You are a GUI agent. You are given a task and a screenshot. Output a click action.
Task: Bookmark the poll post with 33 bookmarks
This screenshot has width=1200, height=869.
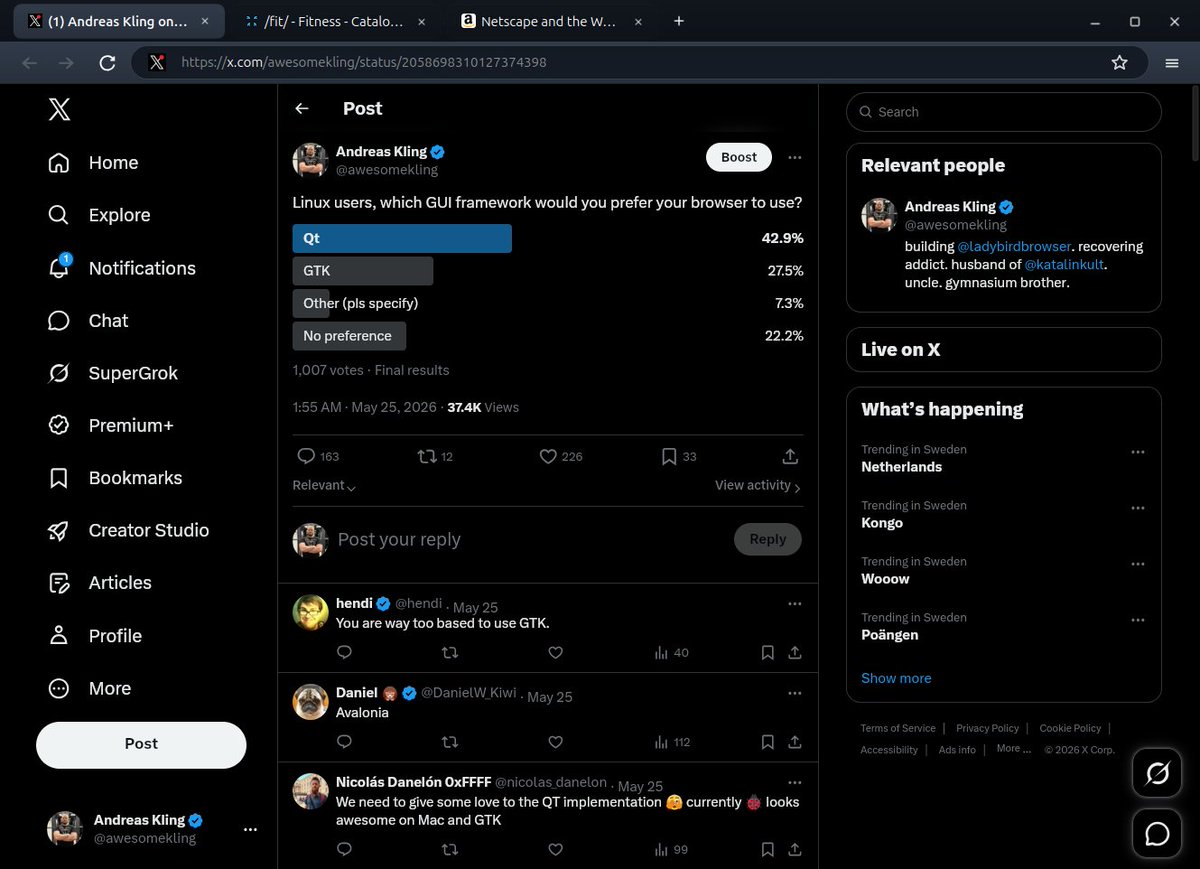pyautogui.click(x=679, y=456)
